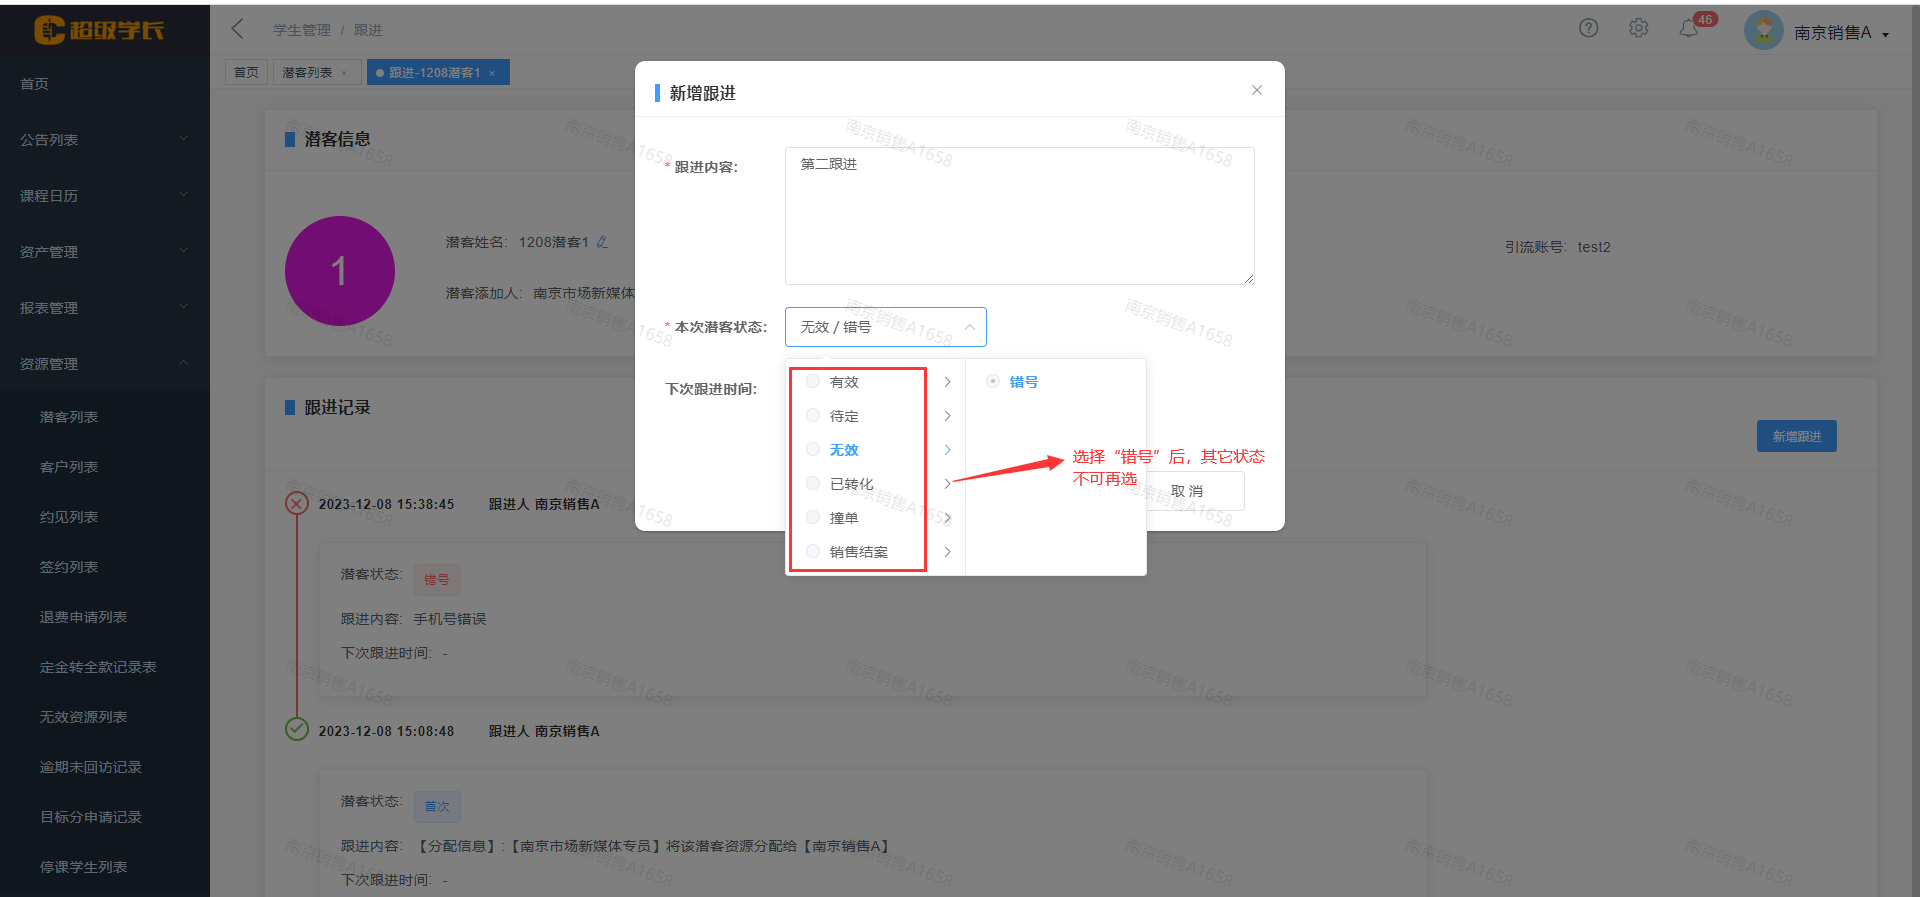Select the 待定 radio option
The image size is (1920, 897).
(813, 416)
